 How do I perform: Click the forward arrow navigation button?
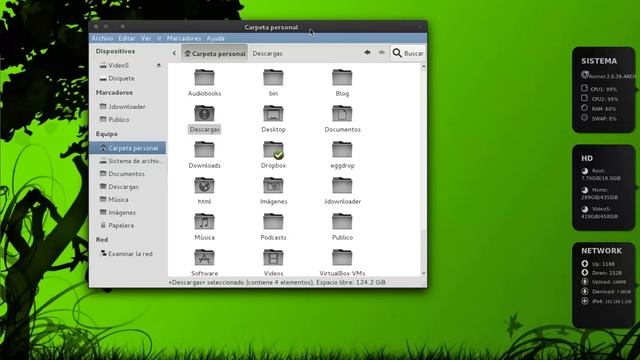[382, 53]
